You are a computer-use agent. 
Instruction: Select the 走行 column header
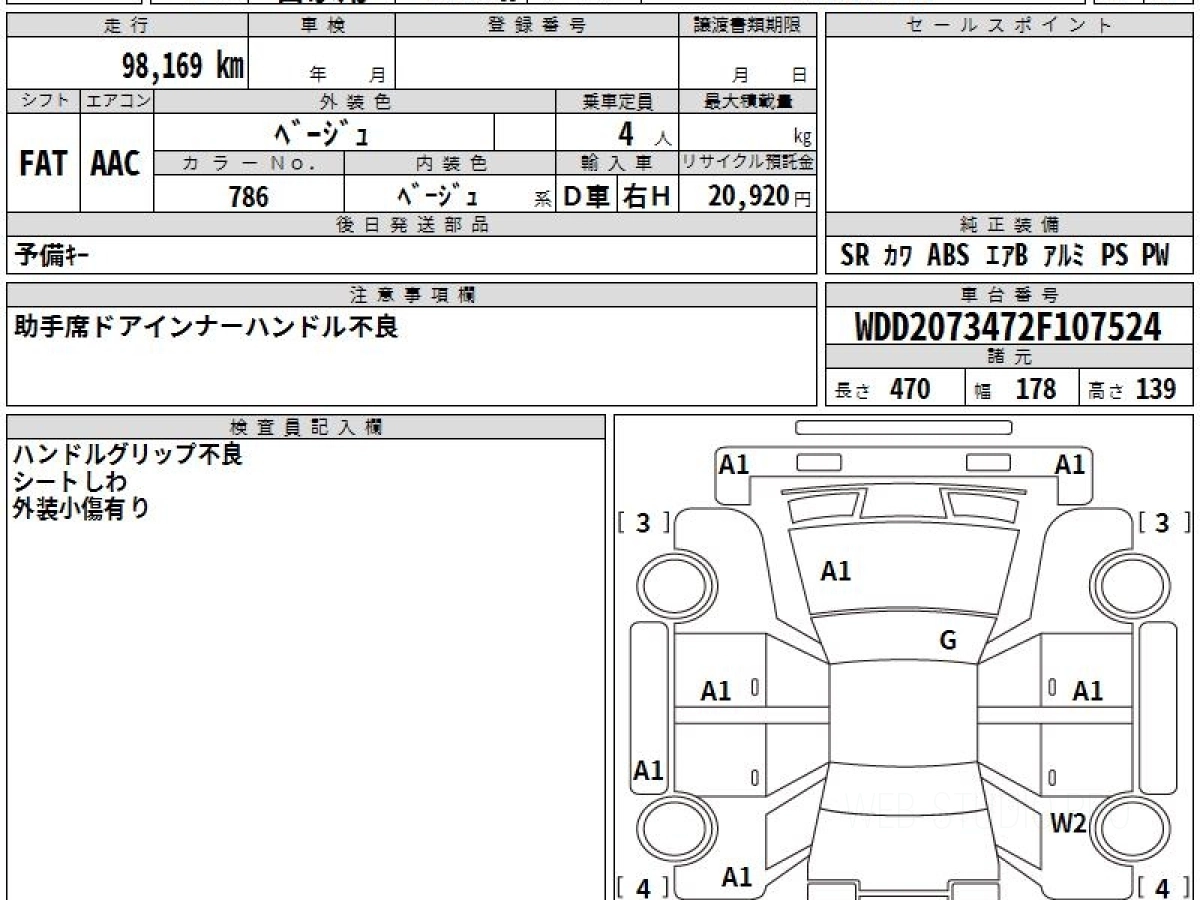pos(127,27)
